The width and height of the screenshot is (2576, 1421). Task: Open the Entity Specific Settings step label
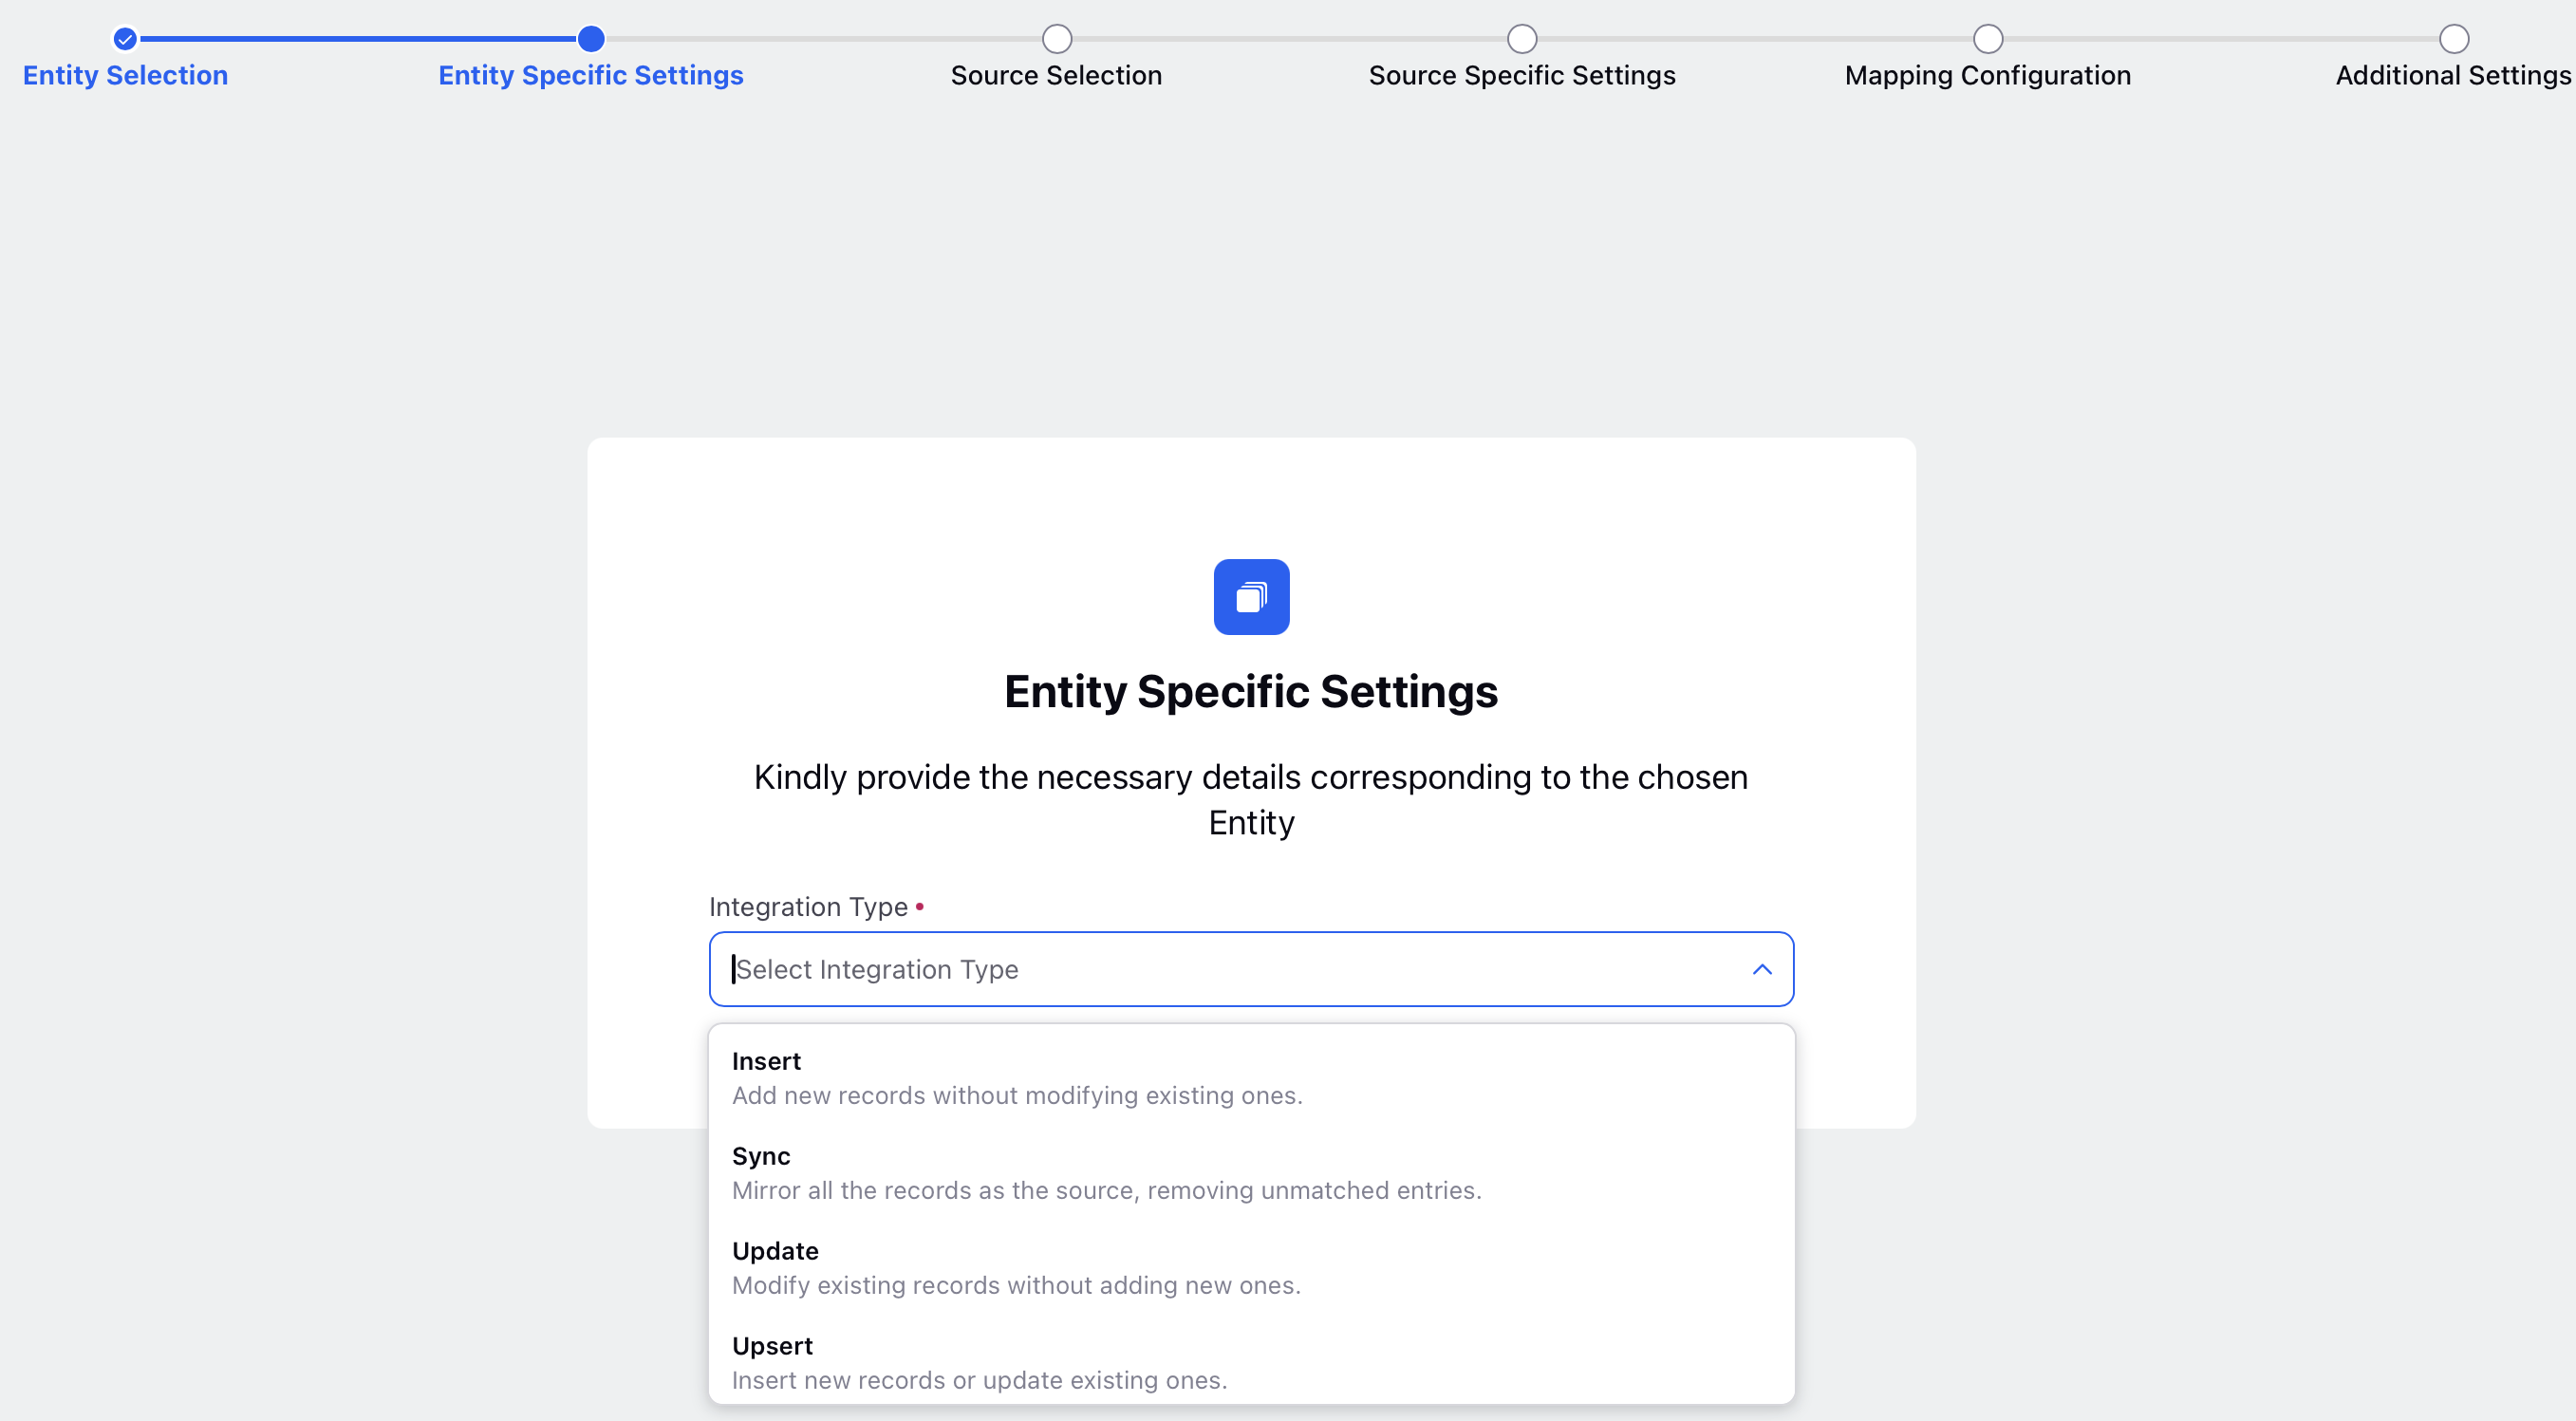pyautogui.click(x=591, y=75)
